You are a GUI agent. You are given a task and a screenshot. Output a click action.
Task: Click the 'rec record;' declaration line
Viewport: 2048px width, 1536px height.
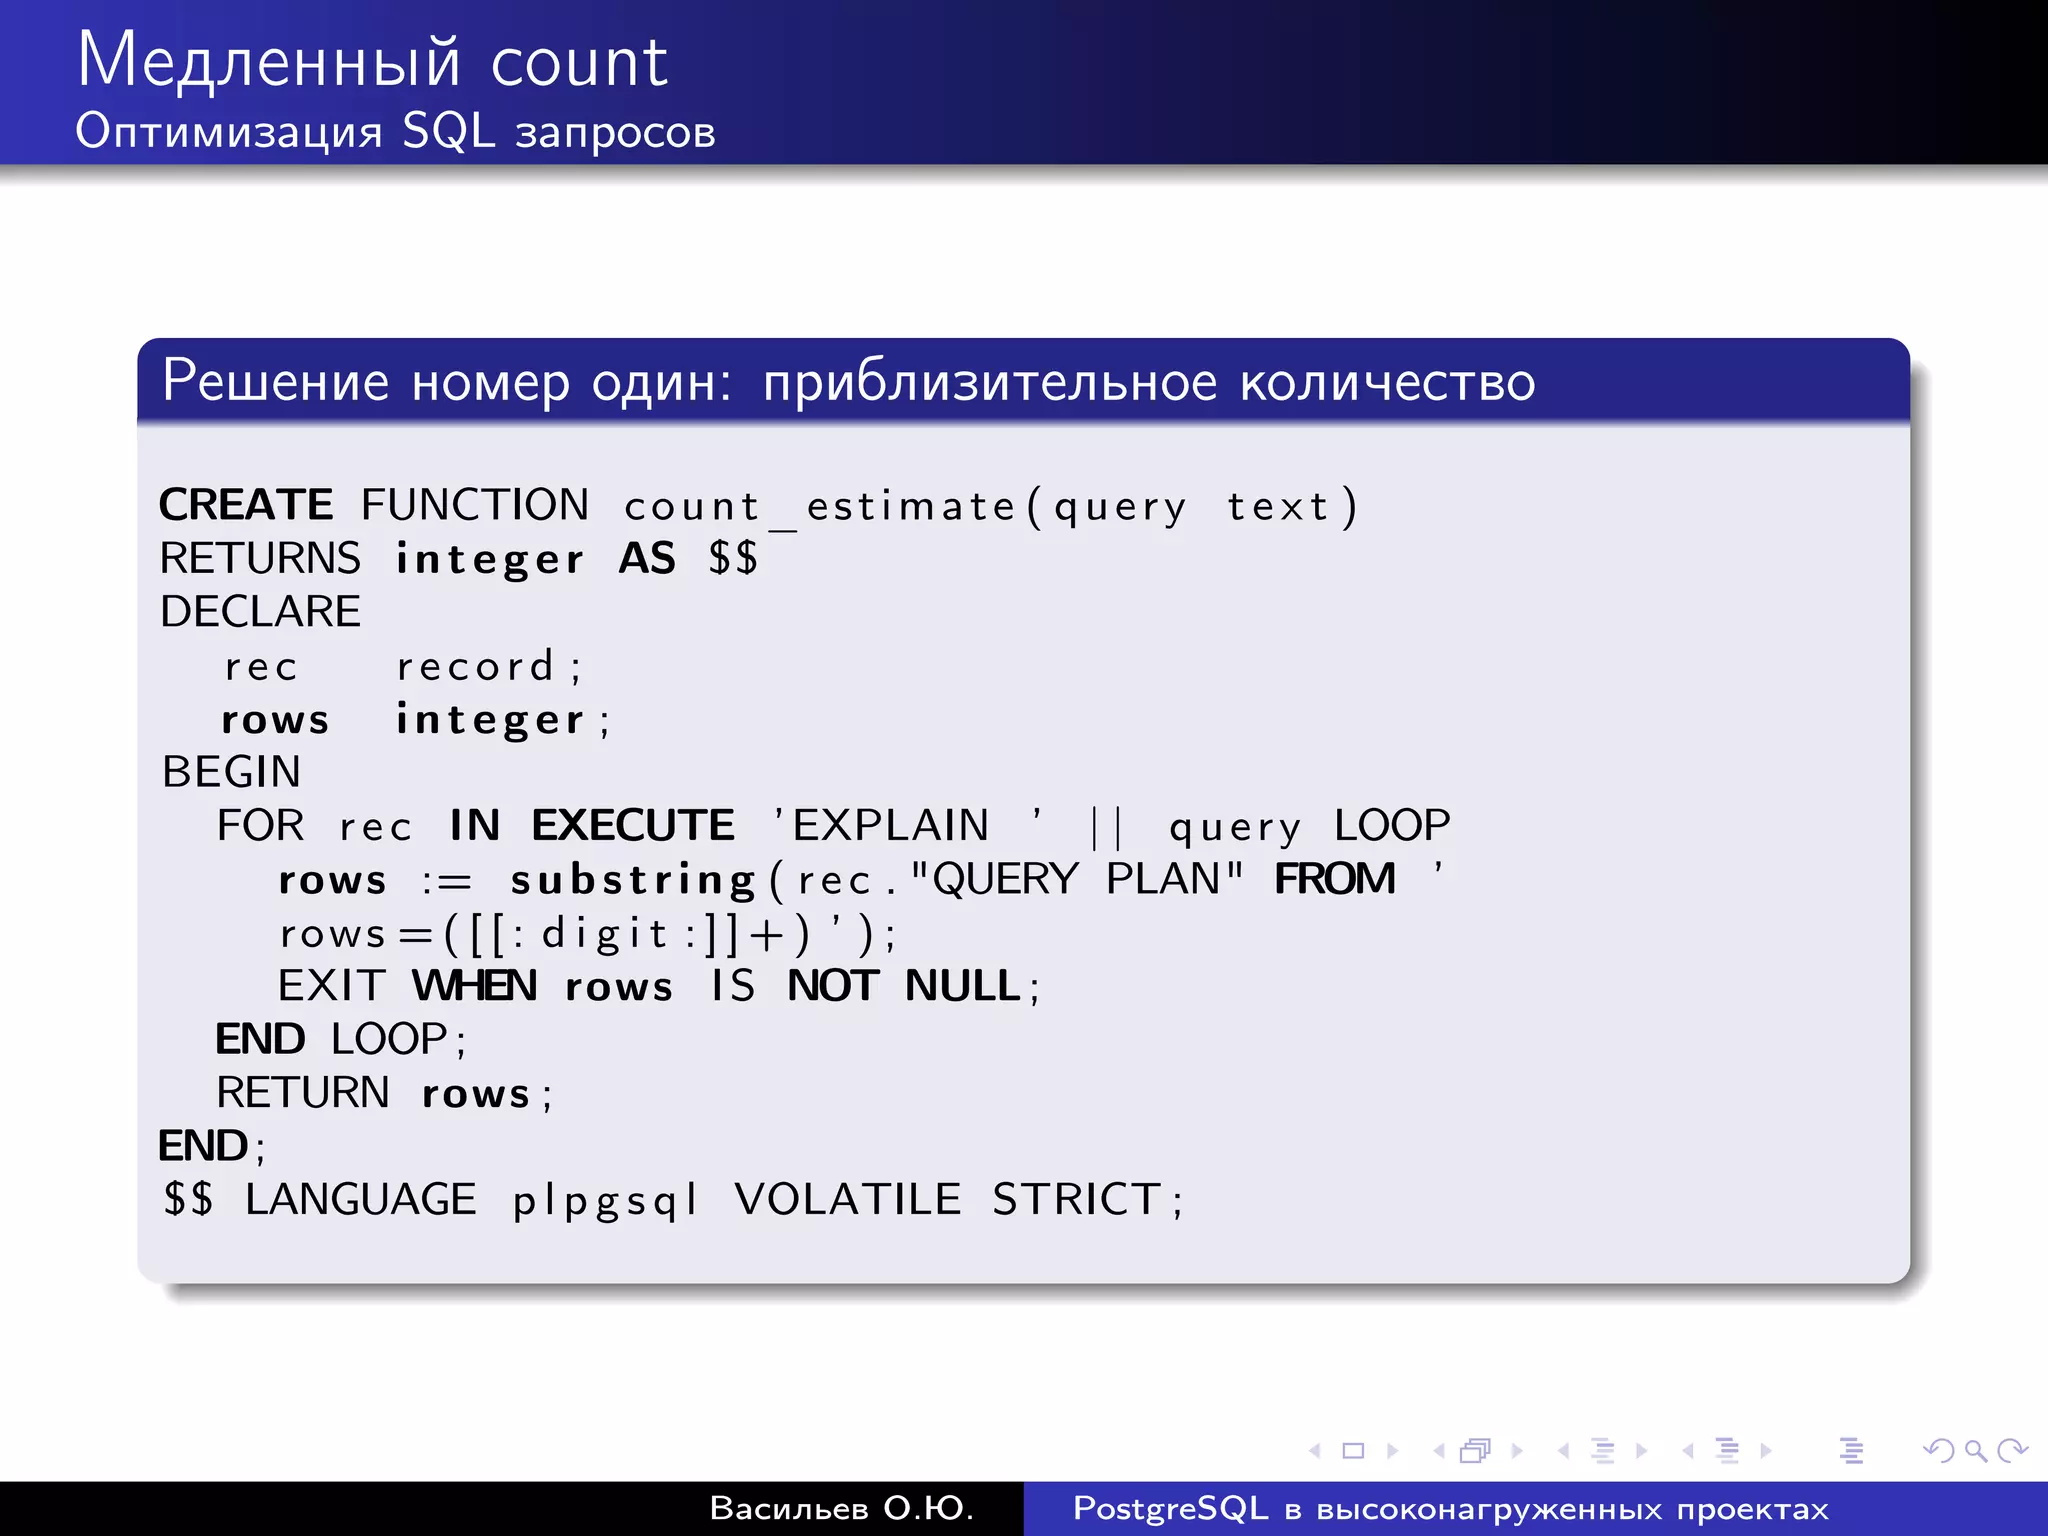(x=402, y=666)
